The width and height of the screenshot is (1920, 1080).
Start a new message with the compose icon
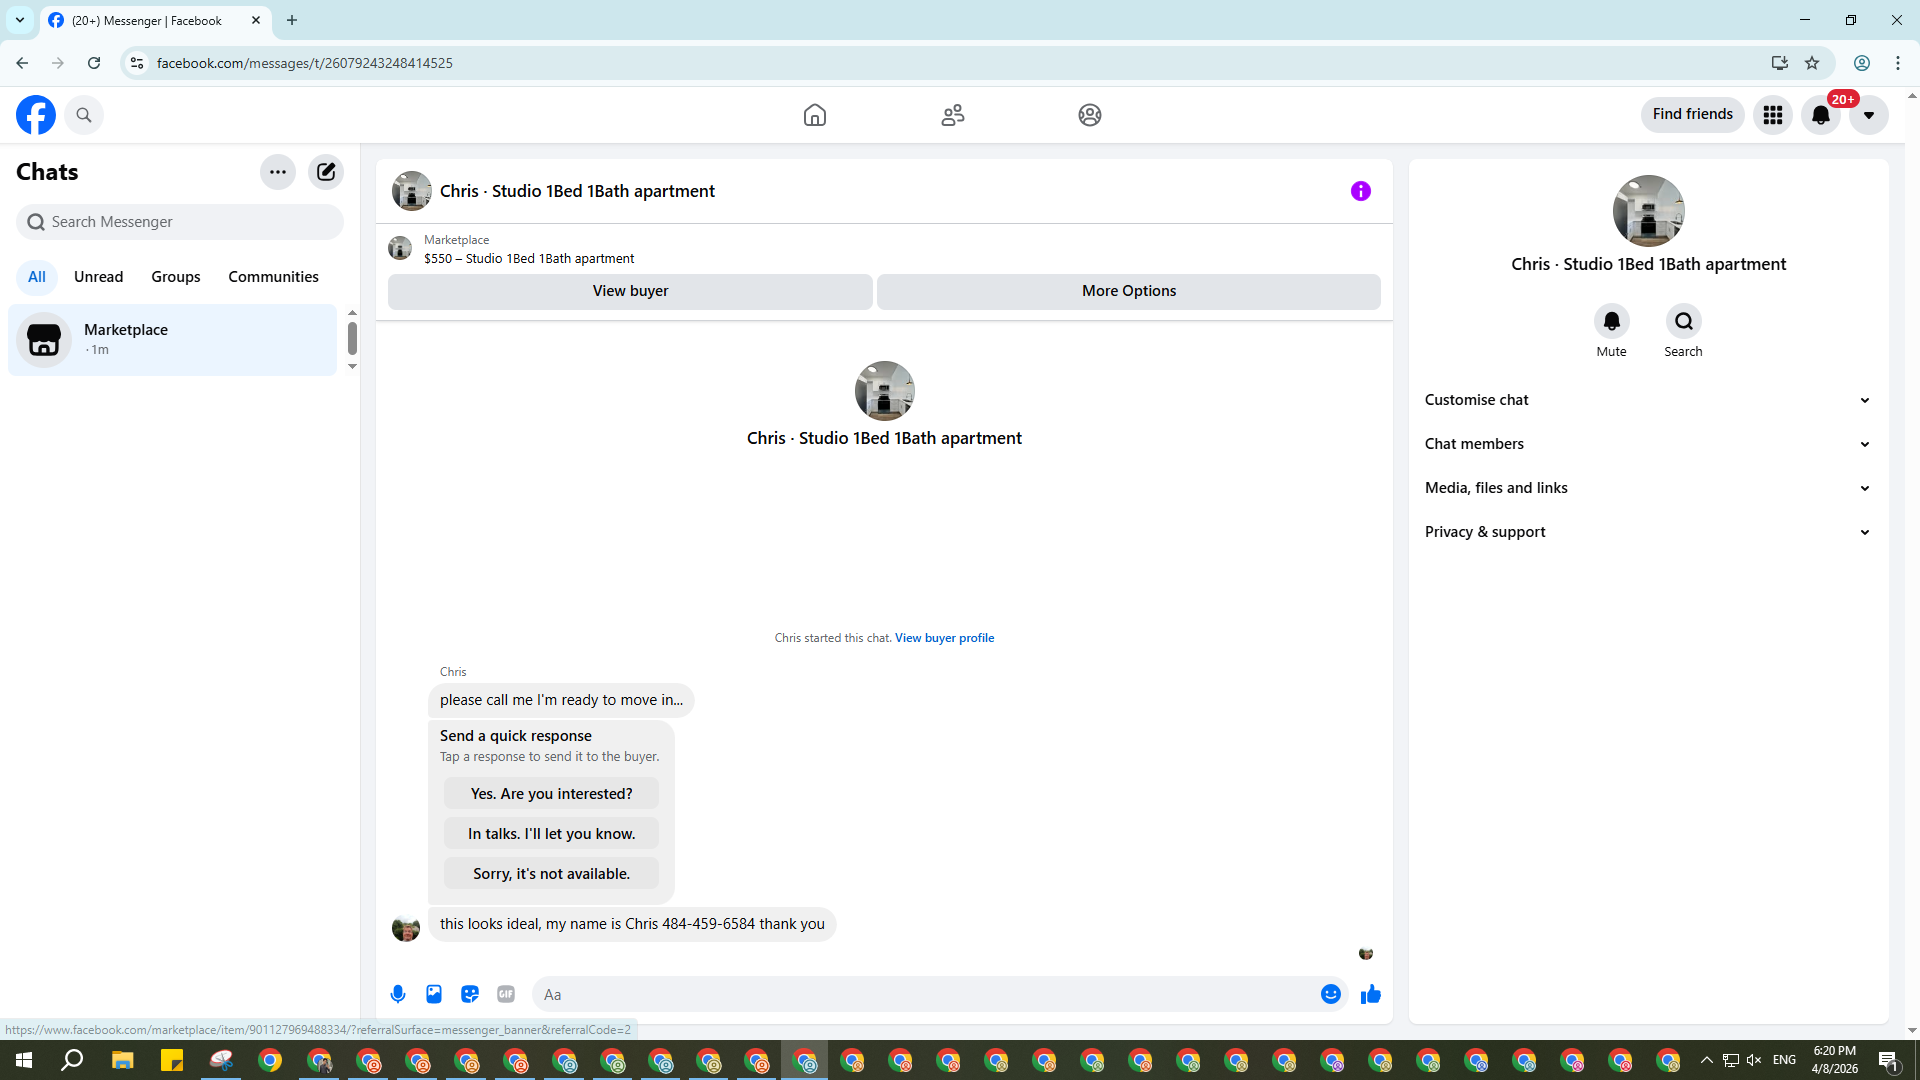pos(326,172)
